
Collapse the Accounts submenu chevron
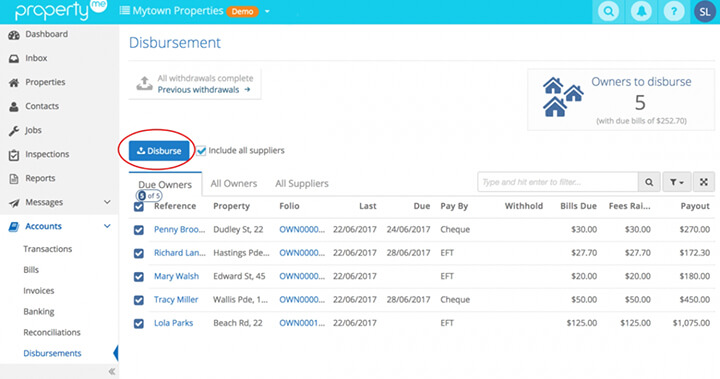point(107,226)
